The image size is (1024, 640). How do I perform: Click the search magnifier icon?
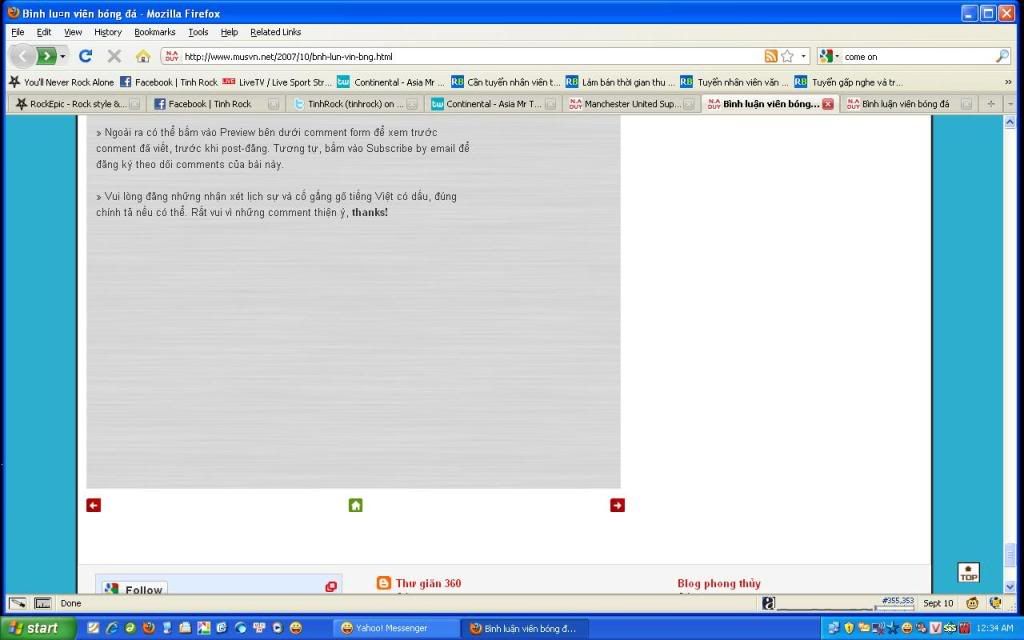tap(1002, 56)
